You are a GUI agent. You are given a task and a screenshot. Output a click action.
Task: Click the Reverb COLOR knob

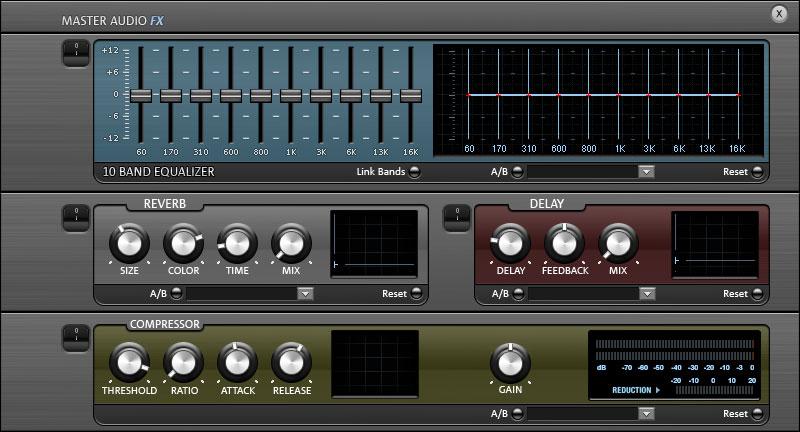[183, 244]
